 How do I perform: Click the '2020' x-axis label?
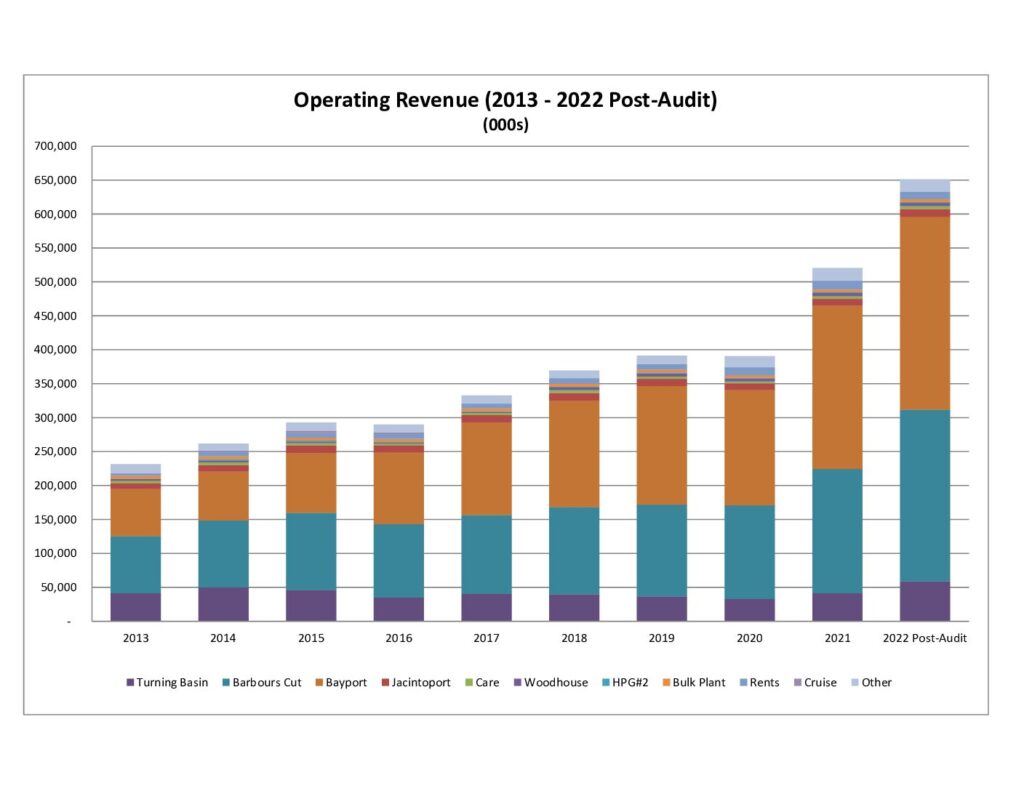[x=750, y=638]
